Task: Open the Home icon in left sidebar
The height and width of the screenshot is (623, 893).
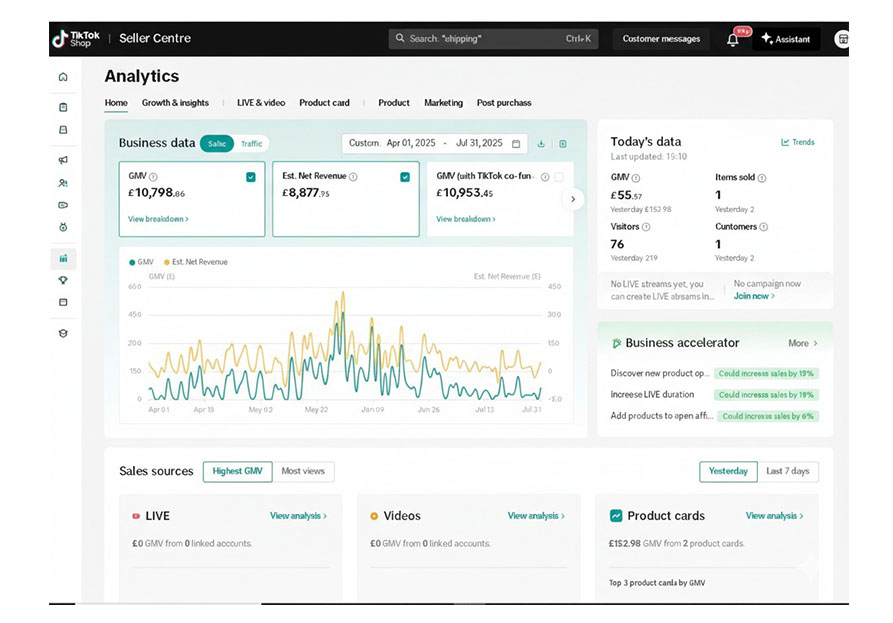Action: point(63,77)
